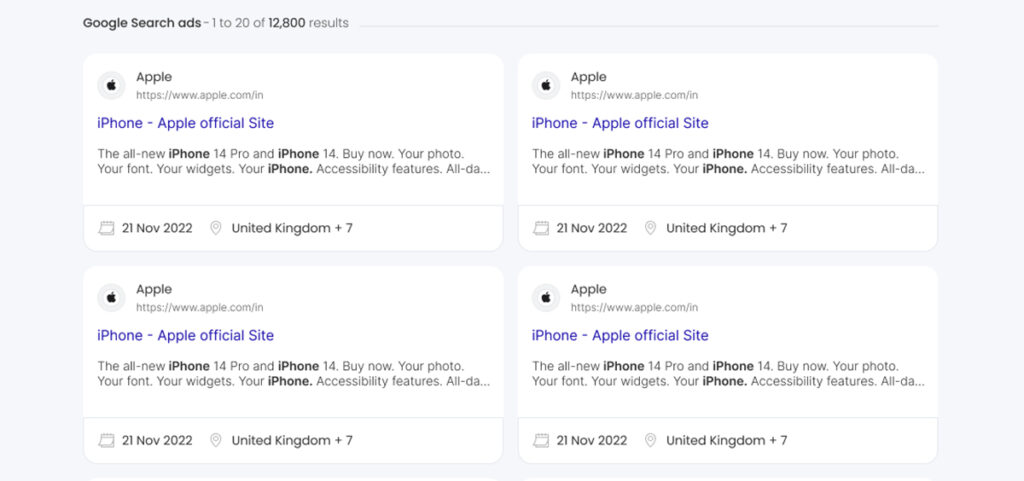Click the location pin in the bottom-left card

pos(215,440)
